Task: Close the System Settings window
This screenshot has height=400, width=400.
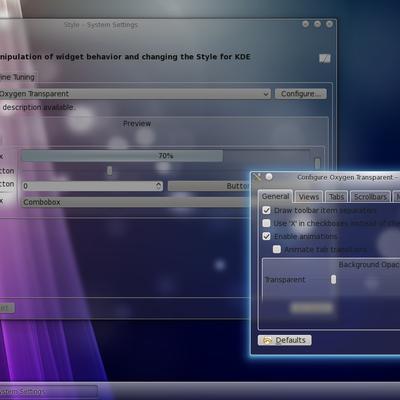Action: point(329,24)
